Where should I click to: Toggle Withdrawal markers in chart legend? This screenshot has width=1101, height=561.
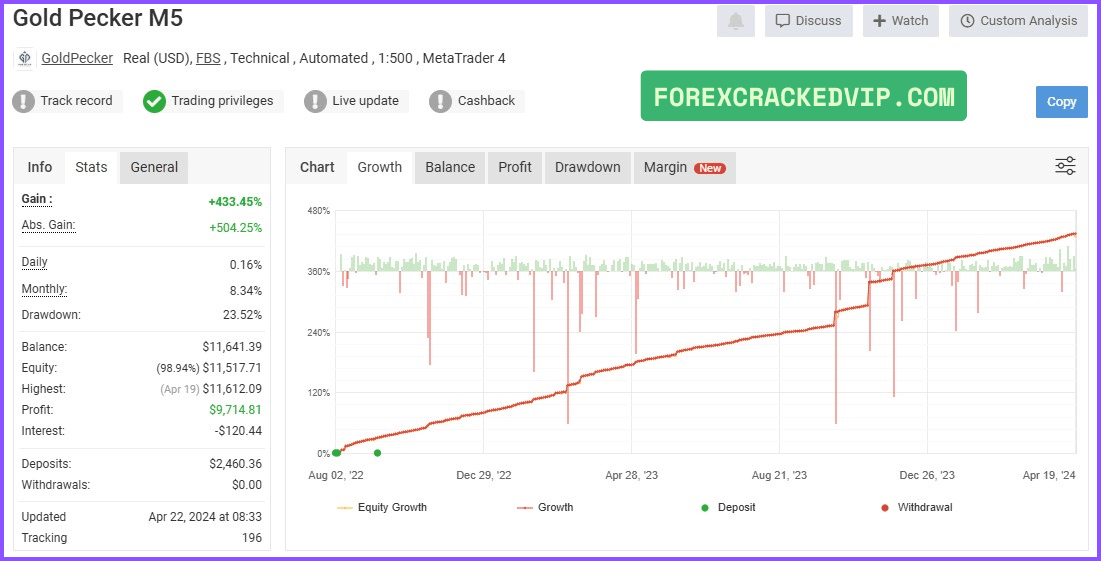point(916,507)
